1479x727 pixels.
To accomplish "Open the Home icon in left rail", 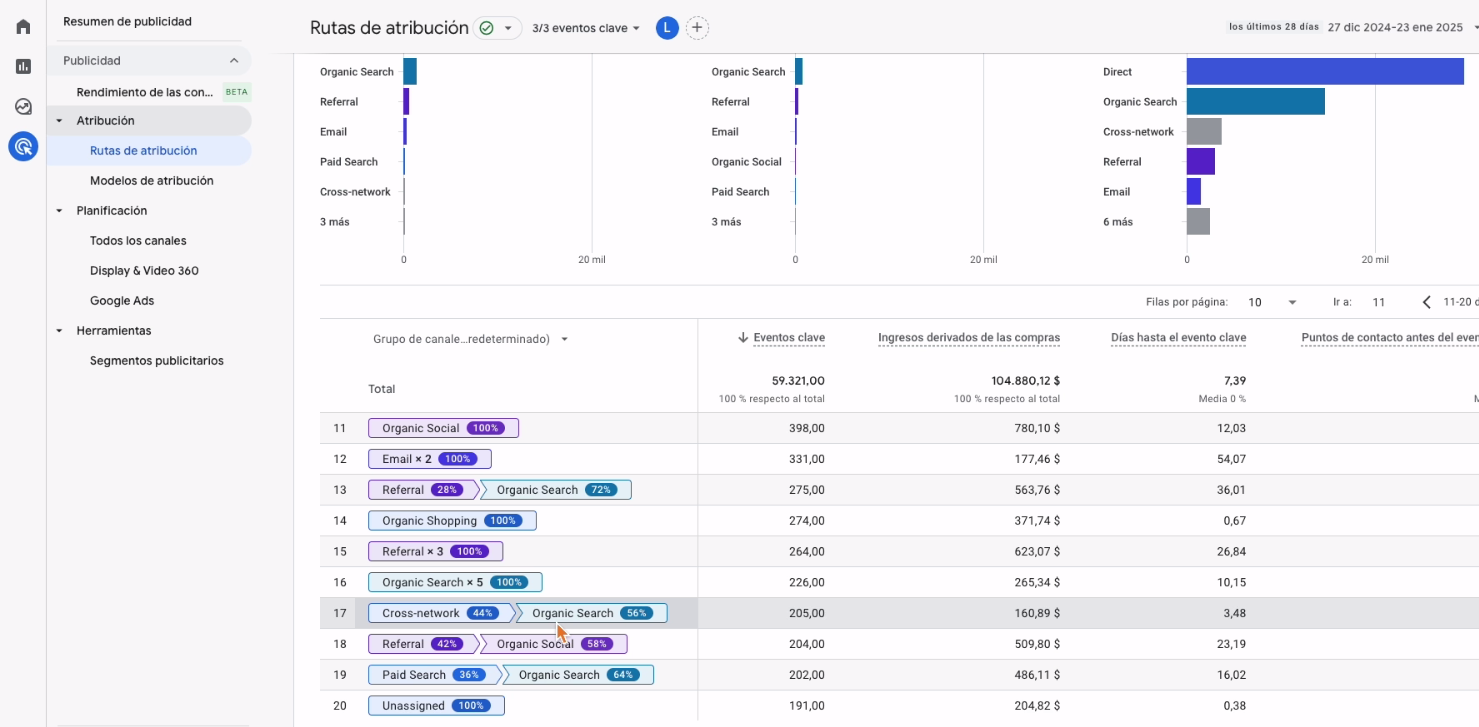I will click(x=23, y=27).
